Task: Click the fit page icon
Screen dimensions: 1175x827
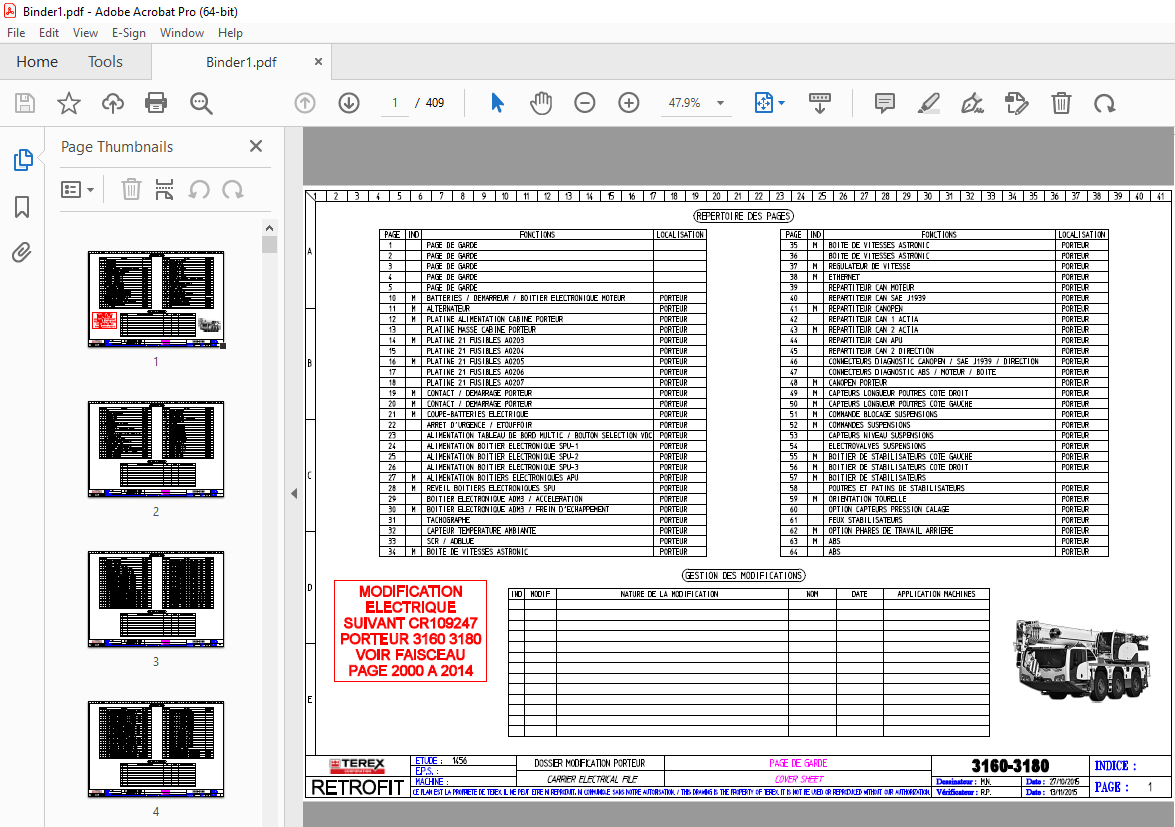Action: (764, 103)
